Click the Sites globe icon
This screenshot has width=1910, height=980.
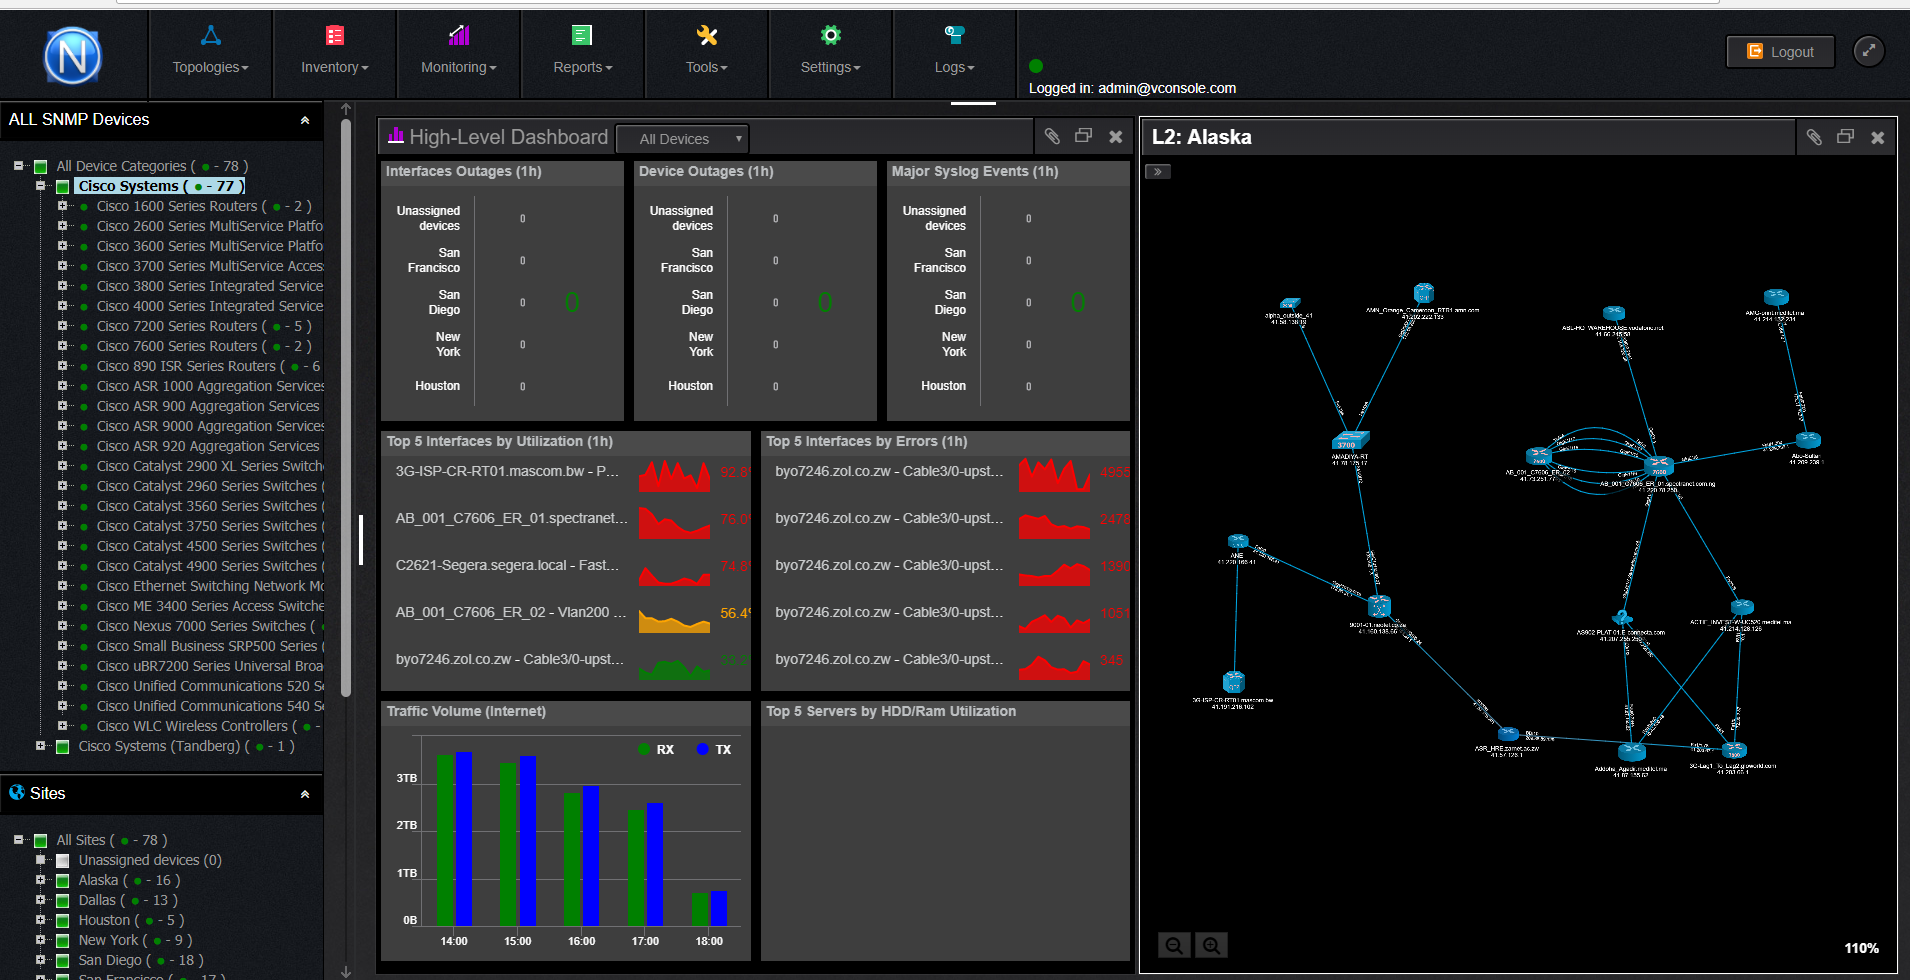(17, 793)
